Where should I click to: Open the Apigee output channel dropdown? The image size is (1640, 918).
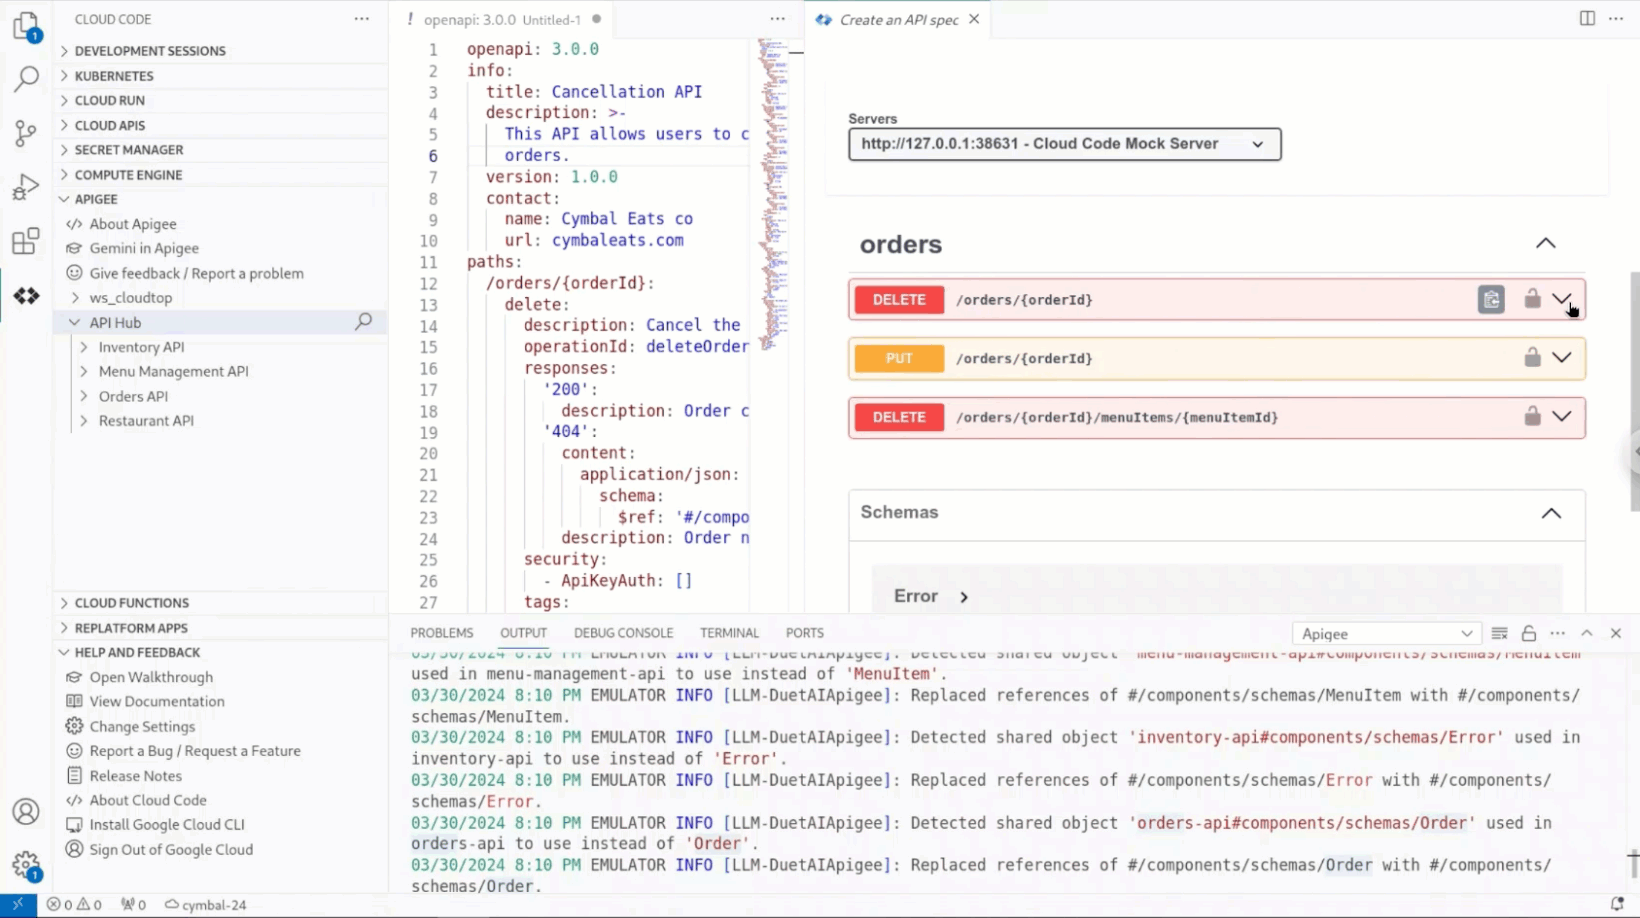(1385, 634)
